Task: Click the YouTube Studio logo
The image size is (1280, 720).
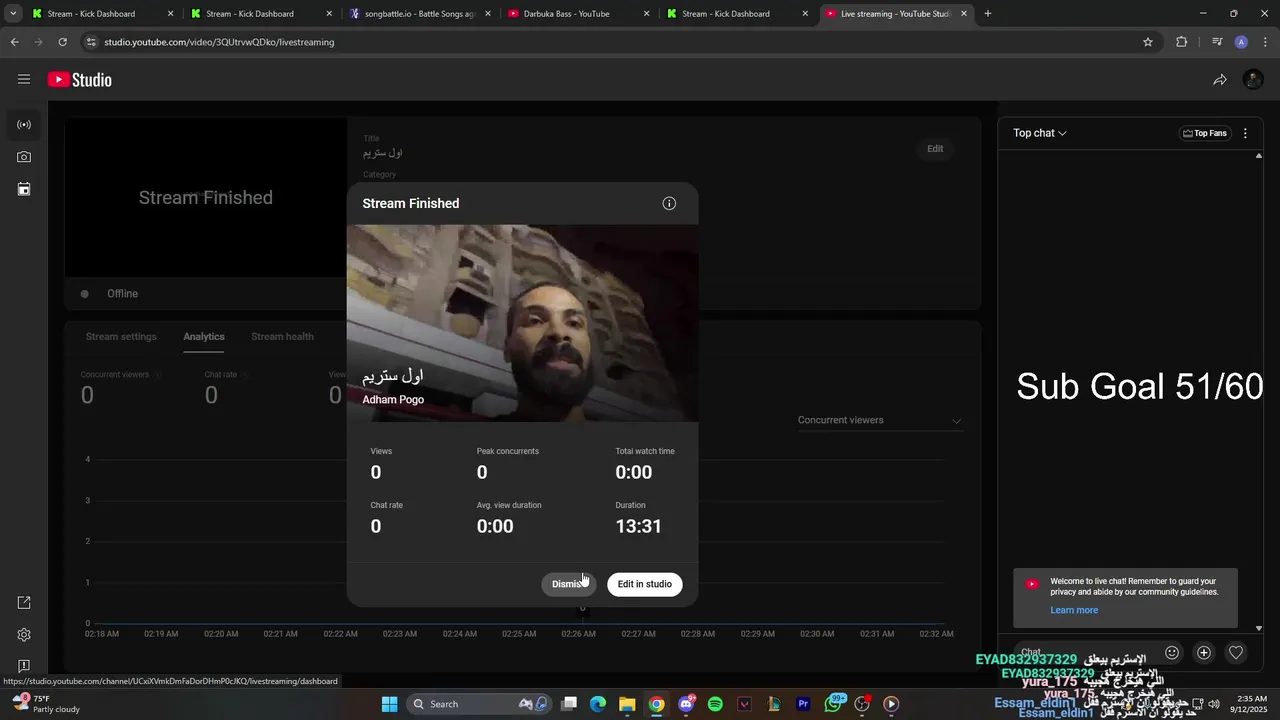Action: [80, 80]
